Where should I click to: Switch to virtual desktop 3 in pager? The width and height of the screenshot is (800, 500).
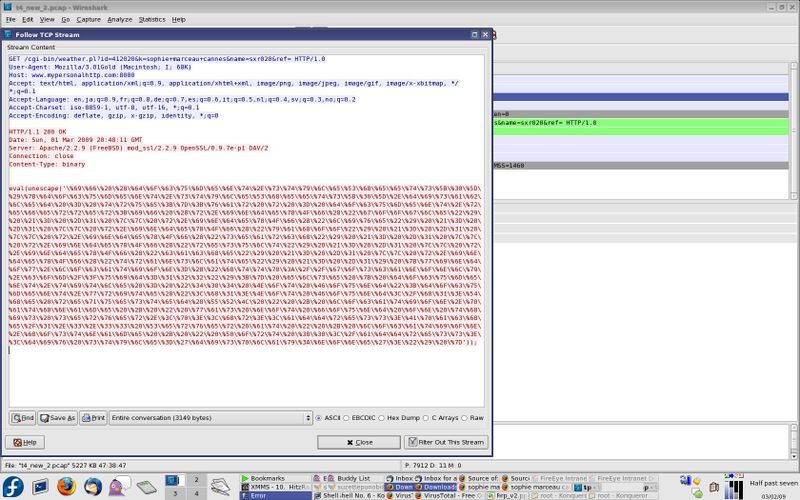[x=174, y=493]
